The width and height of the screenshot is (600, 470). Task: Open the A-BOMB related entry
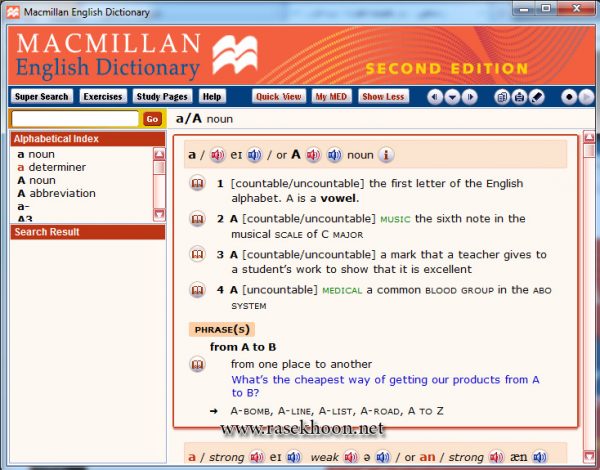point(250,411)
